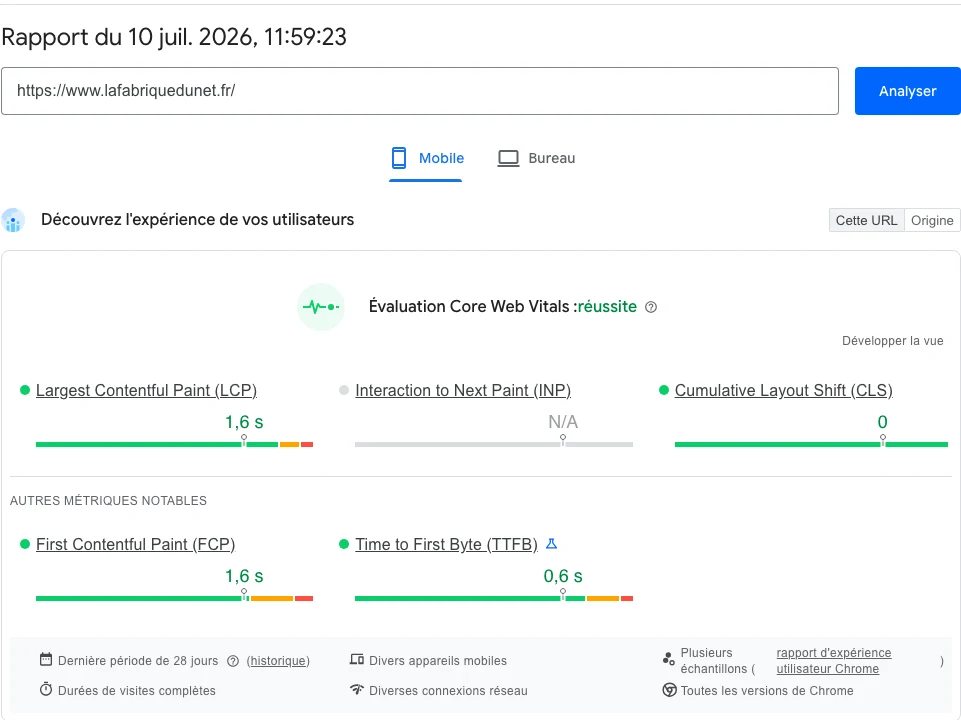This screenshot has height=720, width=961.
Task: Click the Analyser button
Action: pos(908,91)
